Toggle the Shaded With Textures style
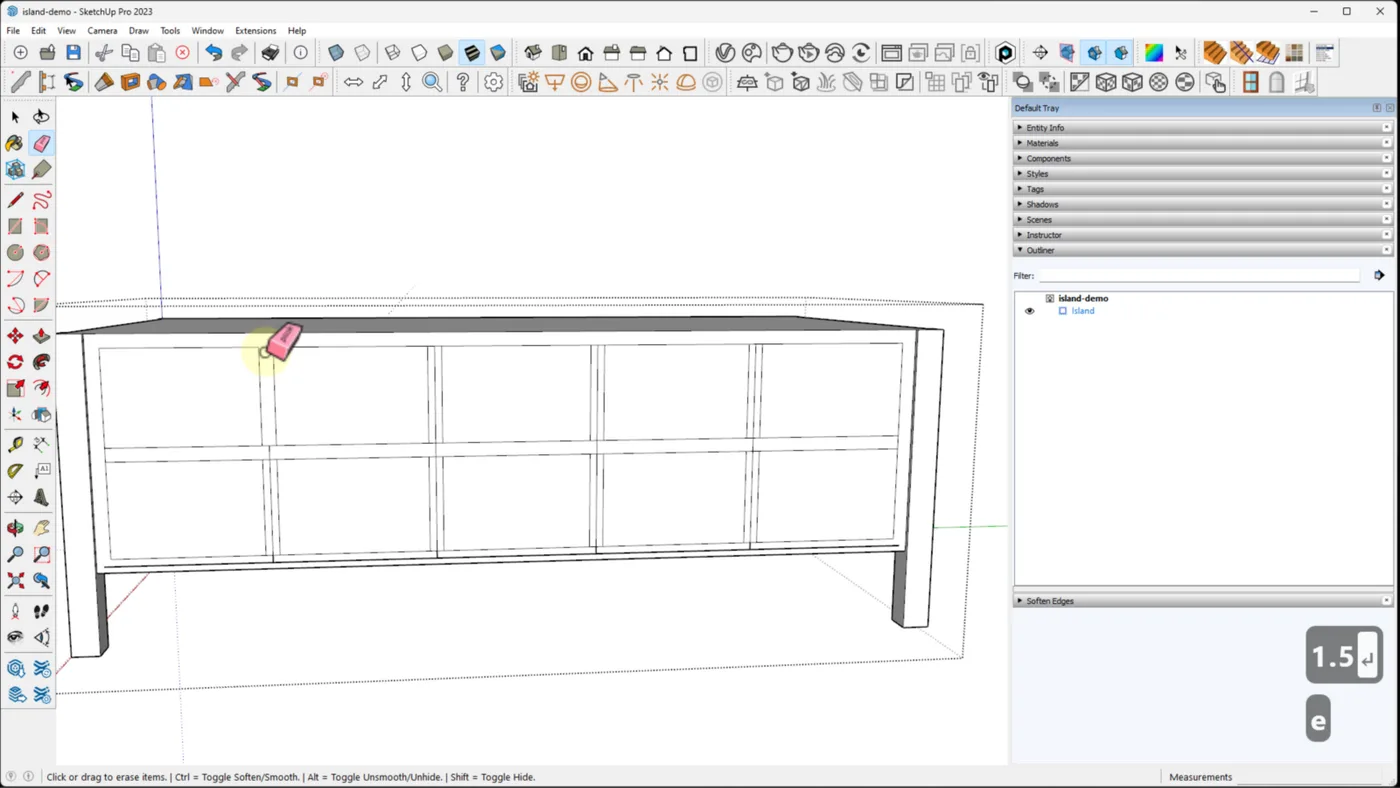1400x788 pixels. pyautogui.click(x=472, y=53)
